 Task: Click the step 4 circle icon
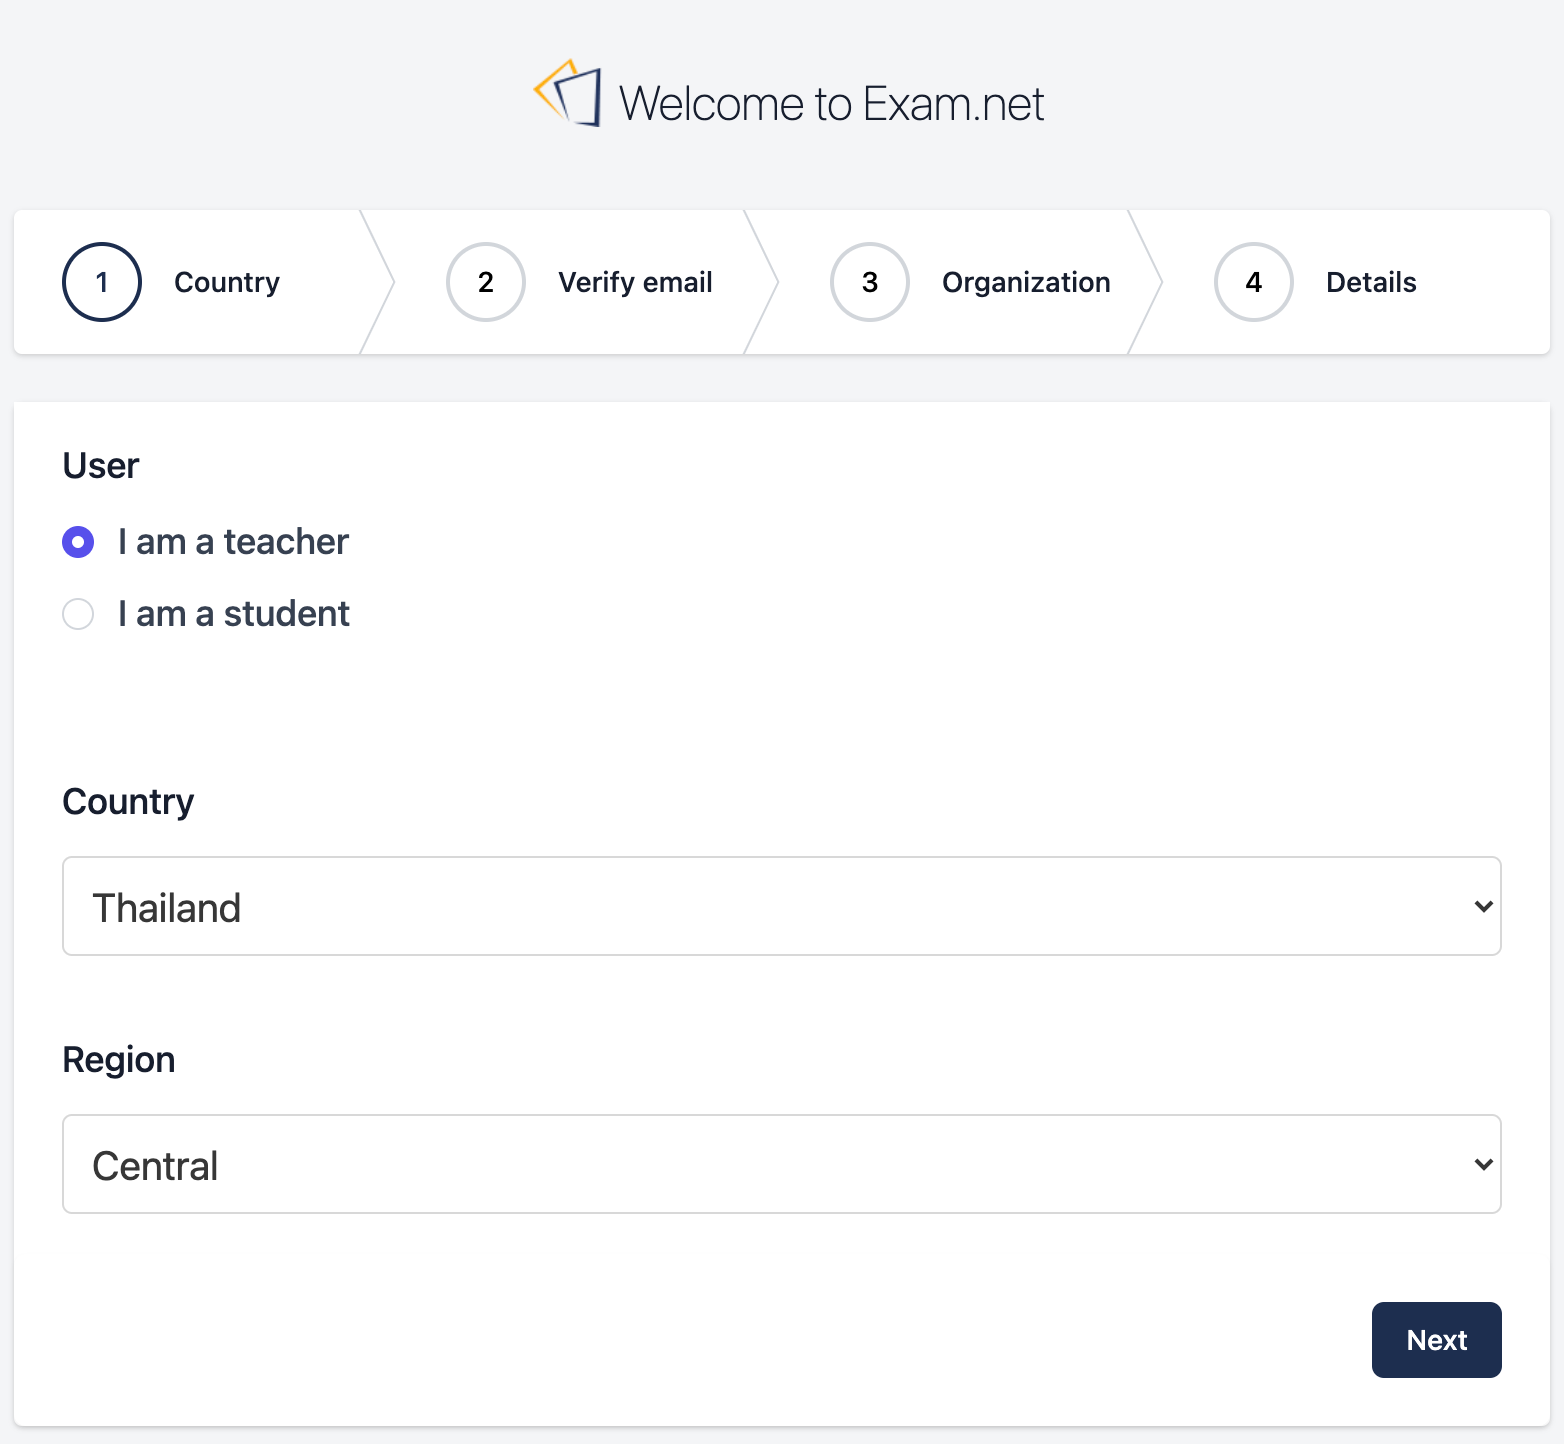pos(1253,282)
